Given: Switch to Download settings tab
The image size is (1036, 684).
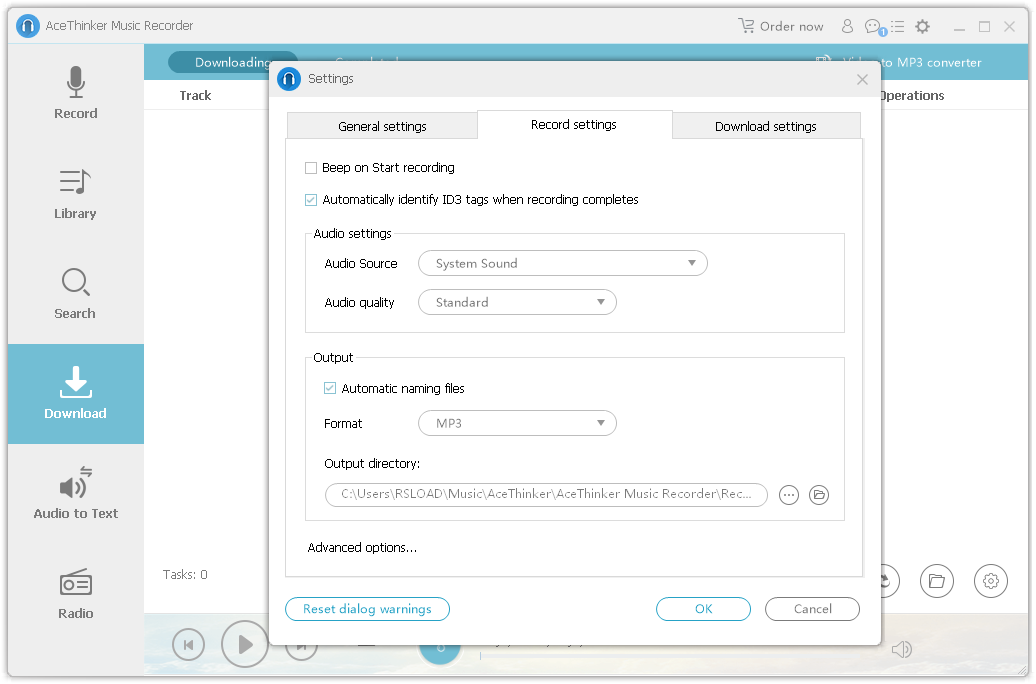Looking at the screenshot, I should (x=766, y=126).
